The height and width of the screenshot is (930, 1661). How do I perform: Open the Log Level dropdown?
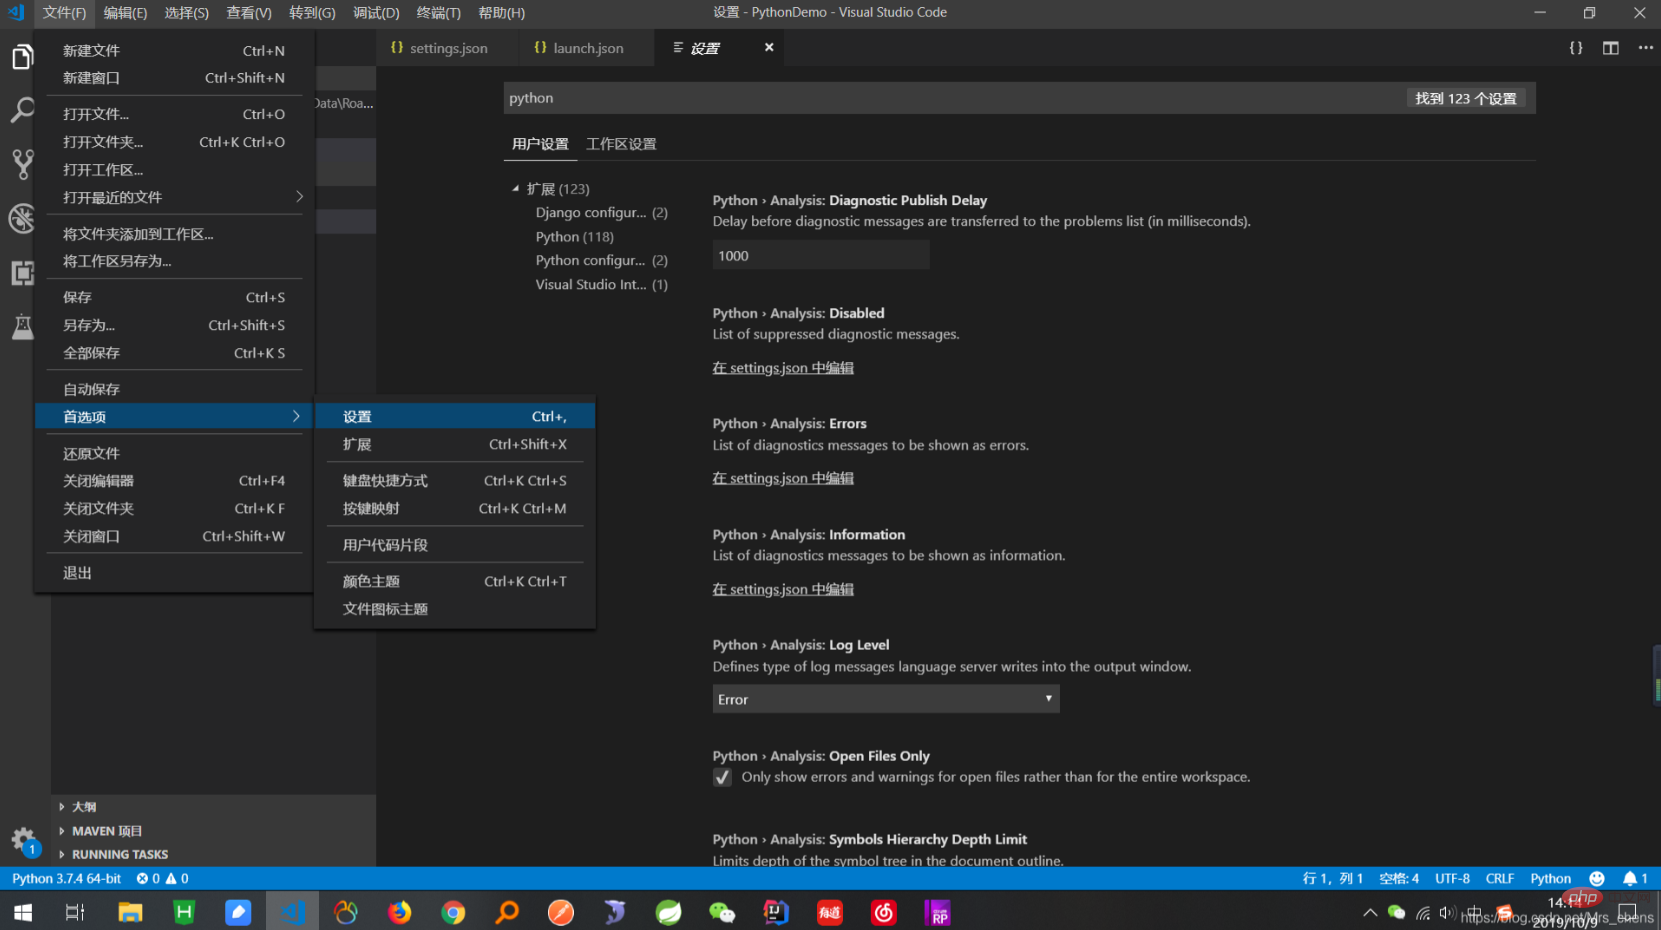point(885,699)
